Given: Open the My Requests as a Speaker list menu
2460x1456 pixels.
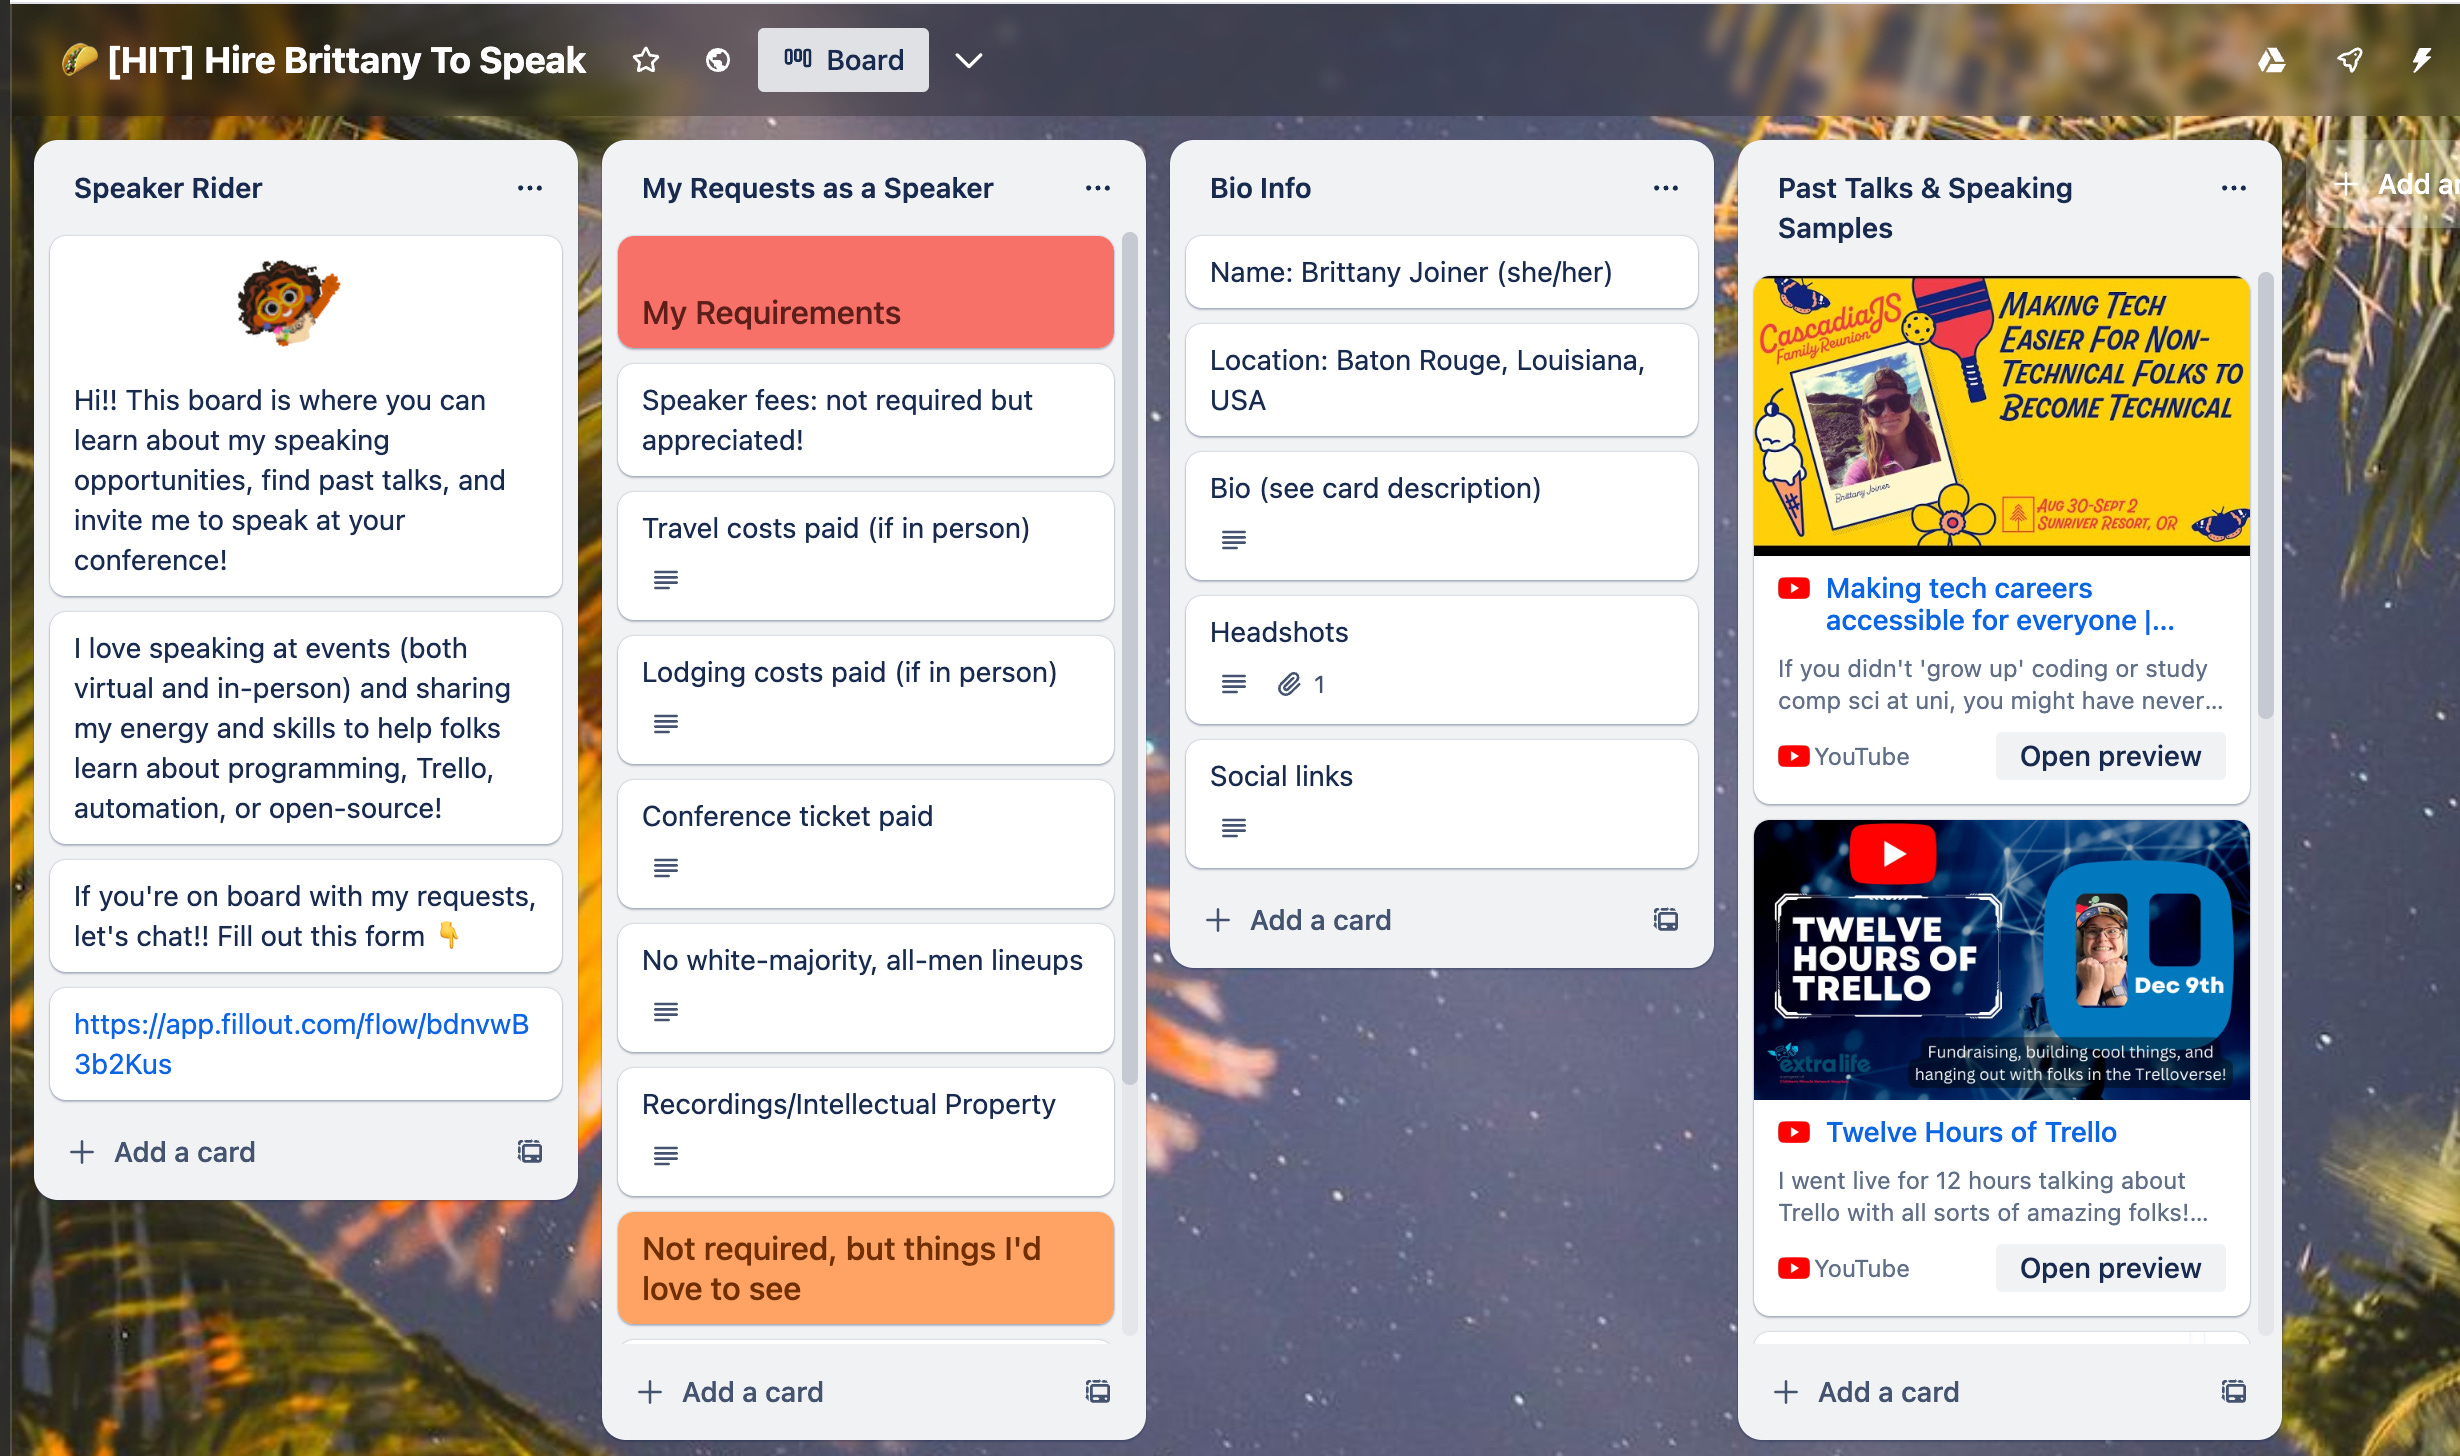Looking at the screenshot, I should pos(1097,187).
